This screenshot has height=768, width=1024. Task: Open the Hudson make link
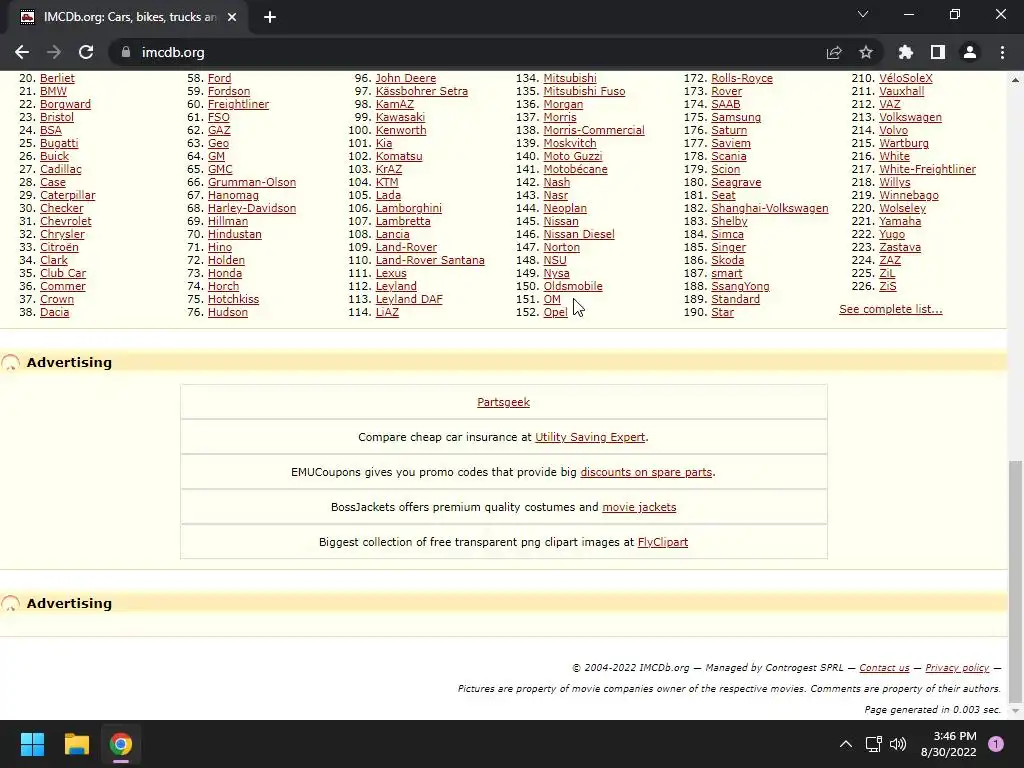point(228,312)
